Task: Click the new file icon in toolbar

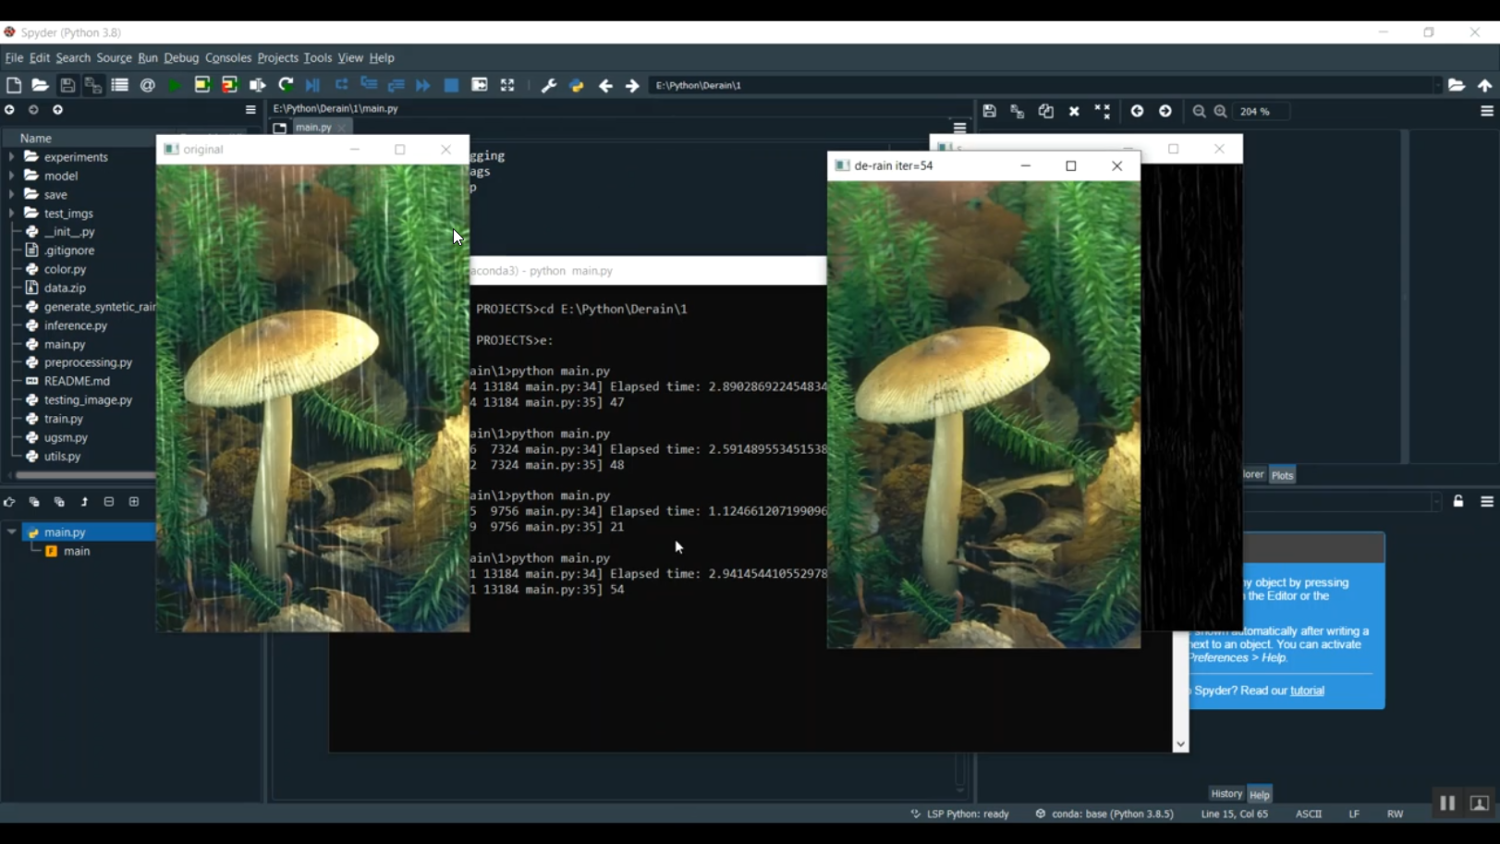Action: click(x=14, y=86)
